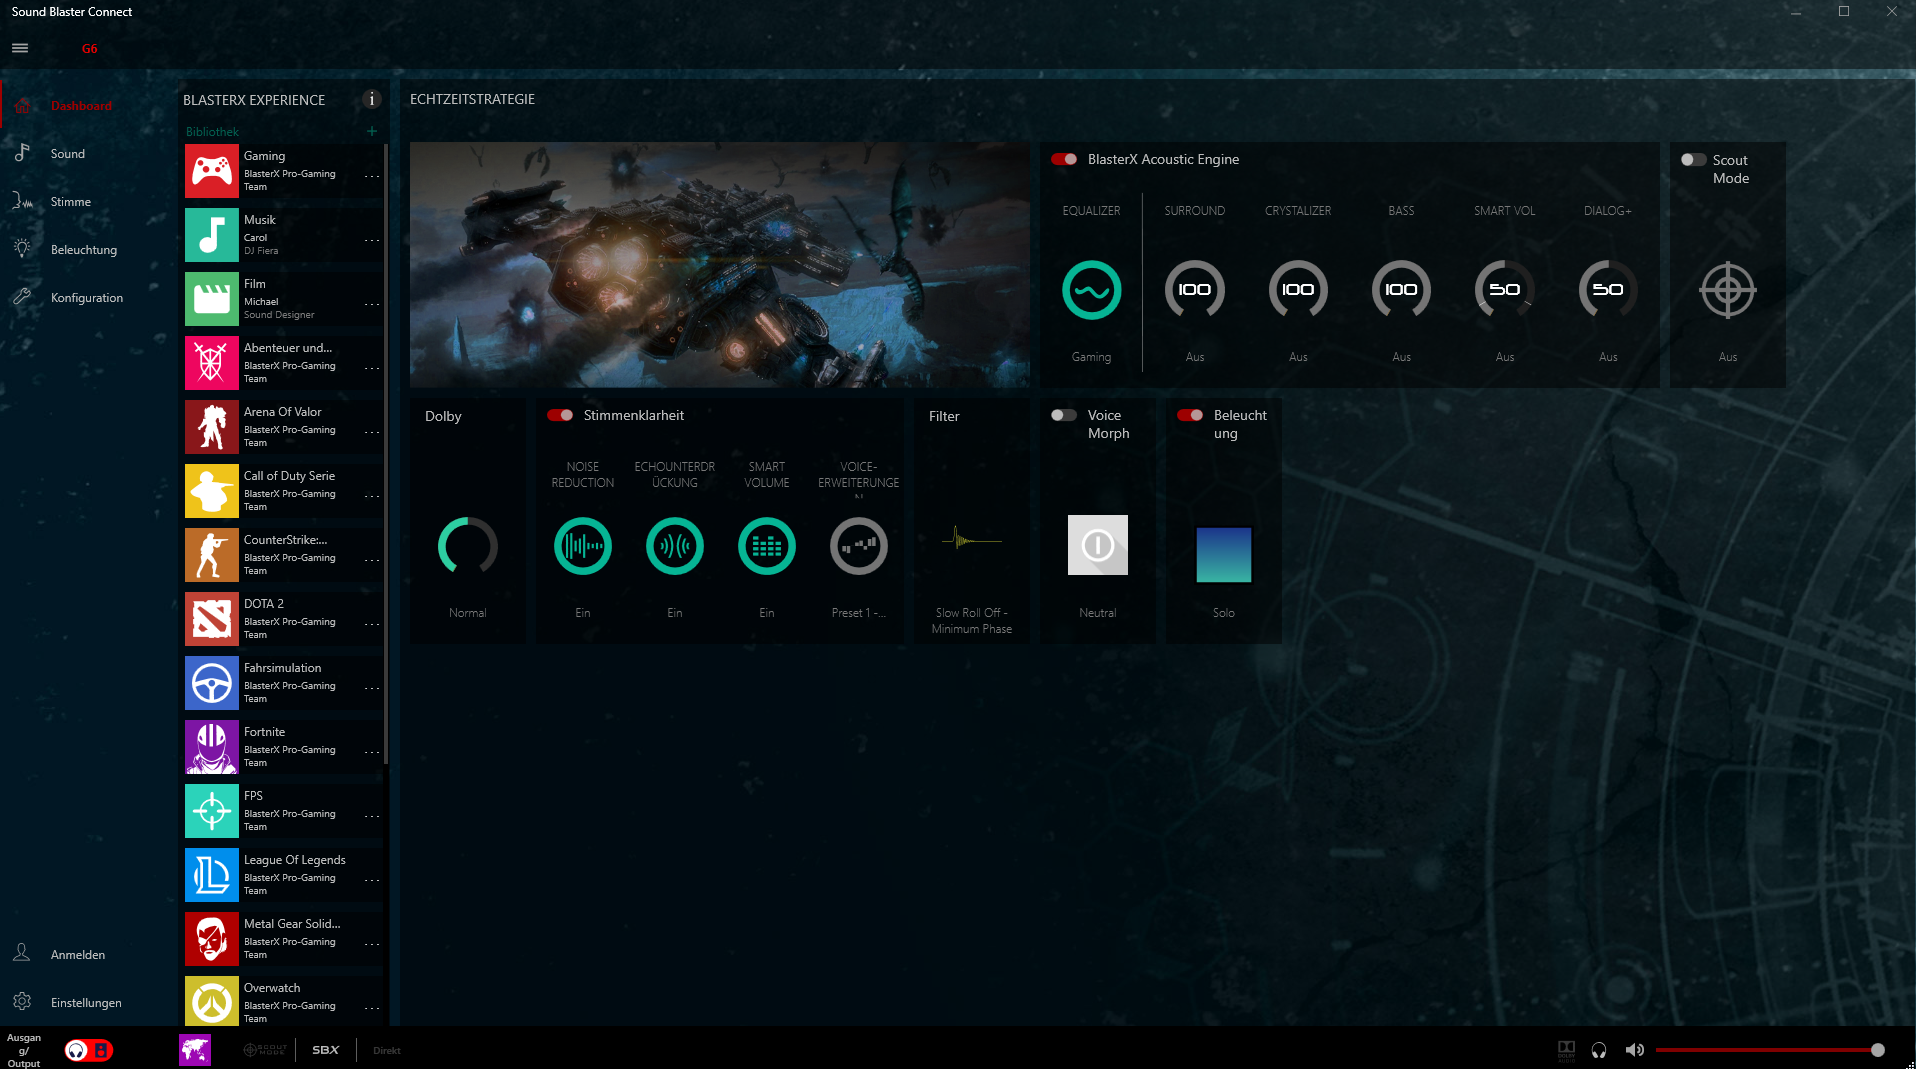Select the Musik profile note icon
1916x1069 pixels.
(x=212, y=235)
